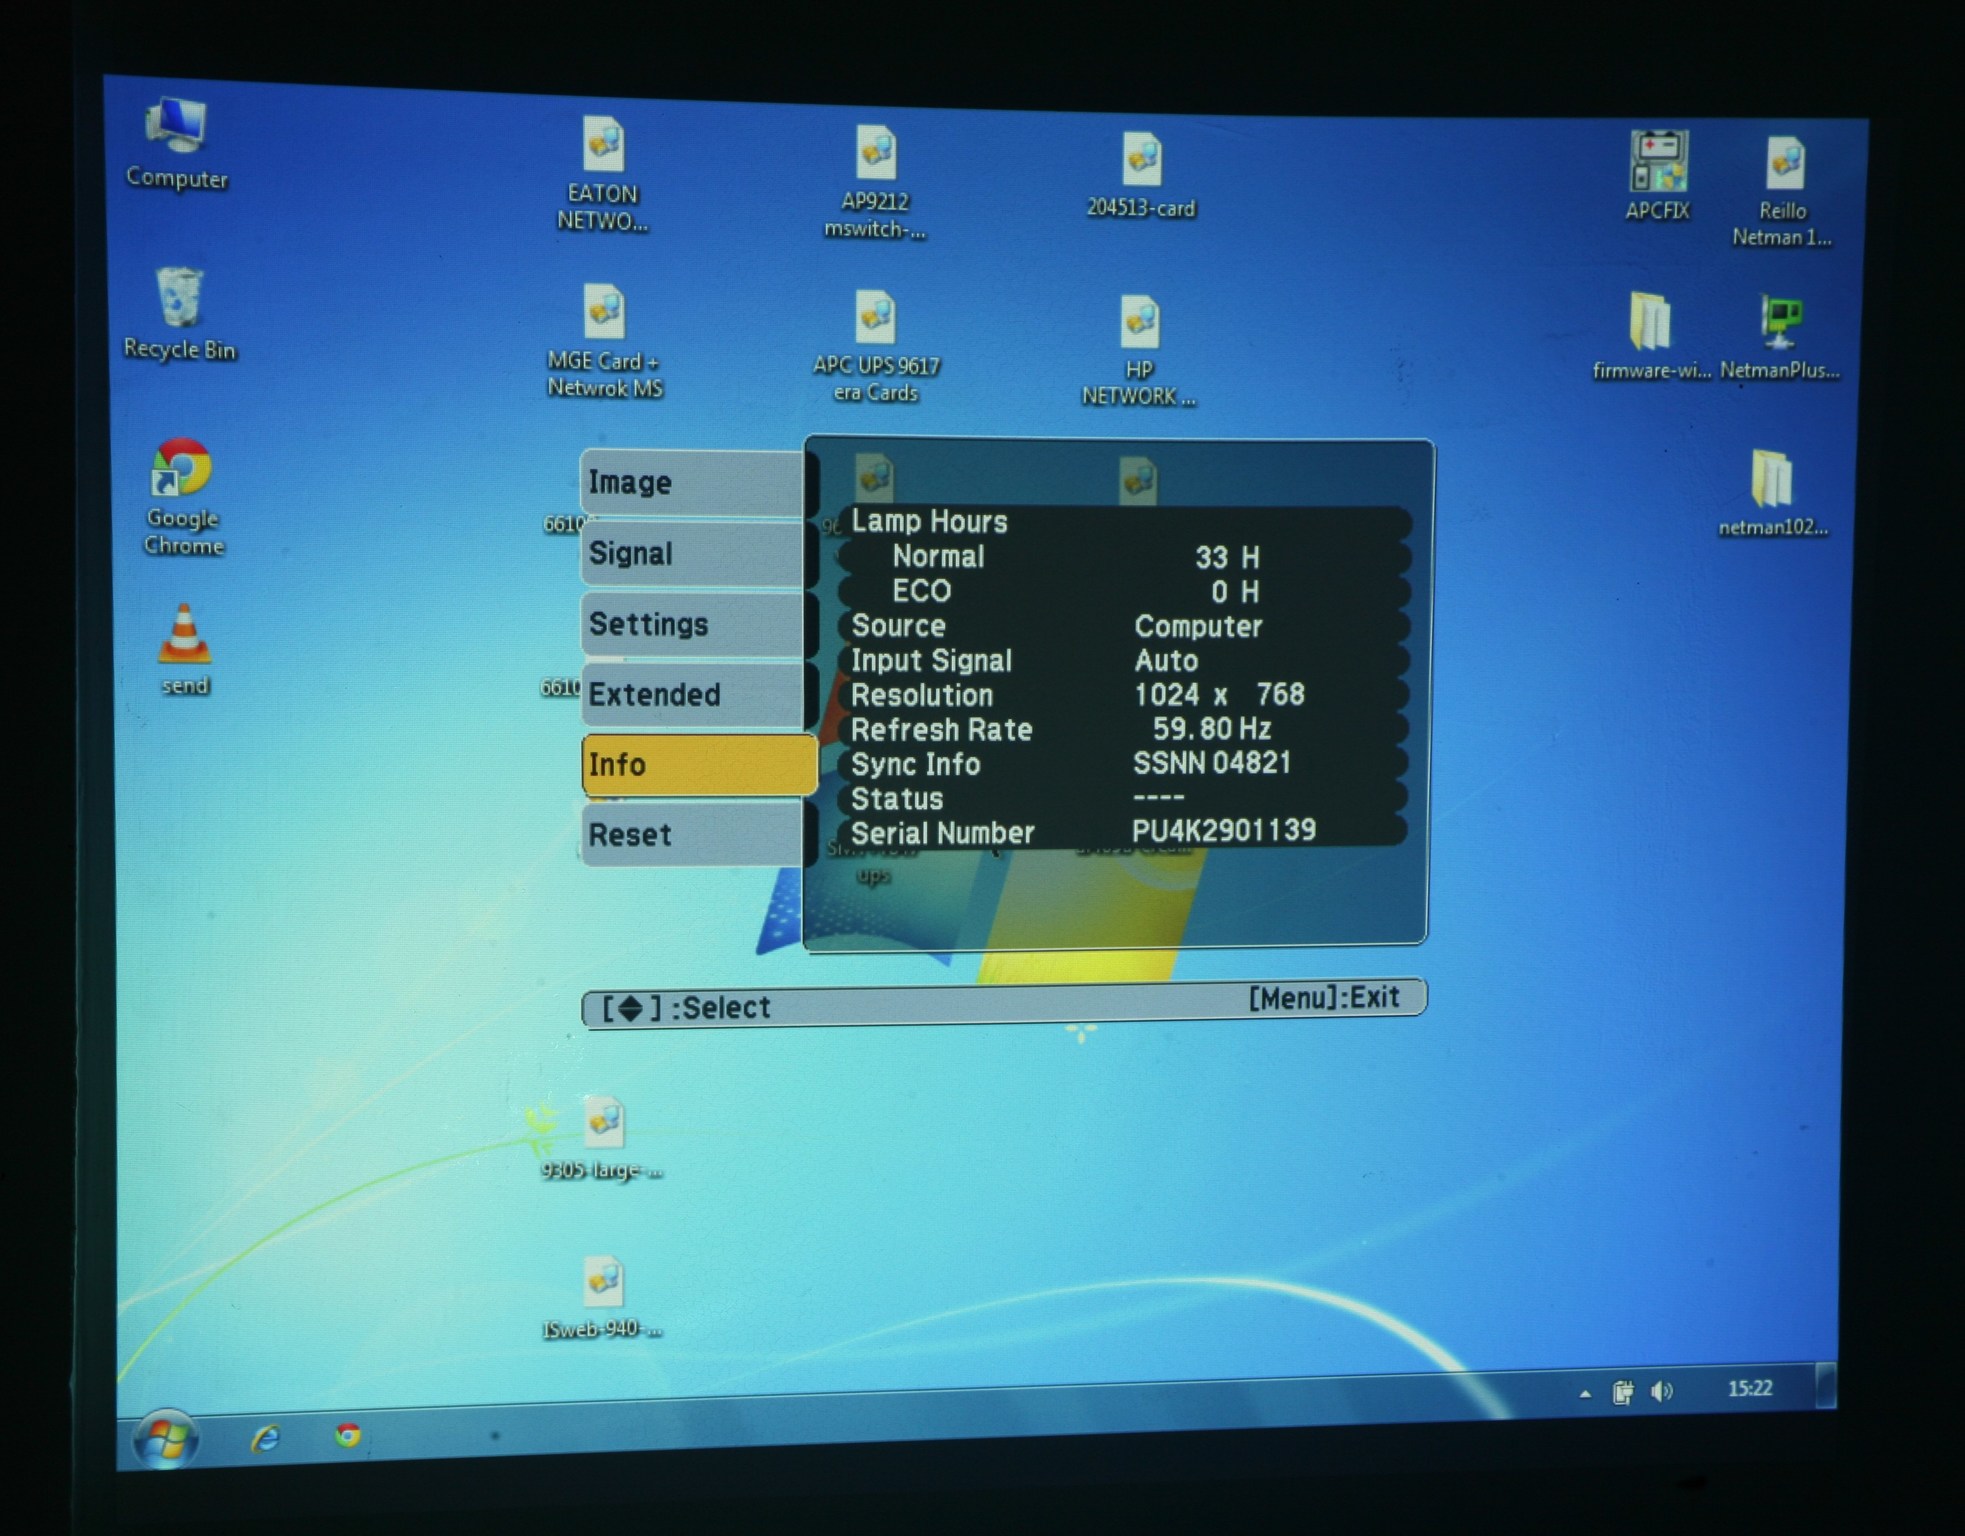Click the volume speaker tray icon

tap(1662, 1391)
